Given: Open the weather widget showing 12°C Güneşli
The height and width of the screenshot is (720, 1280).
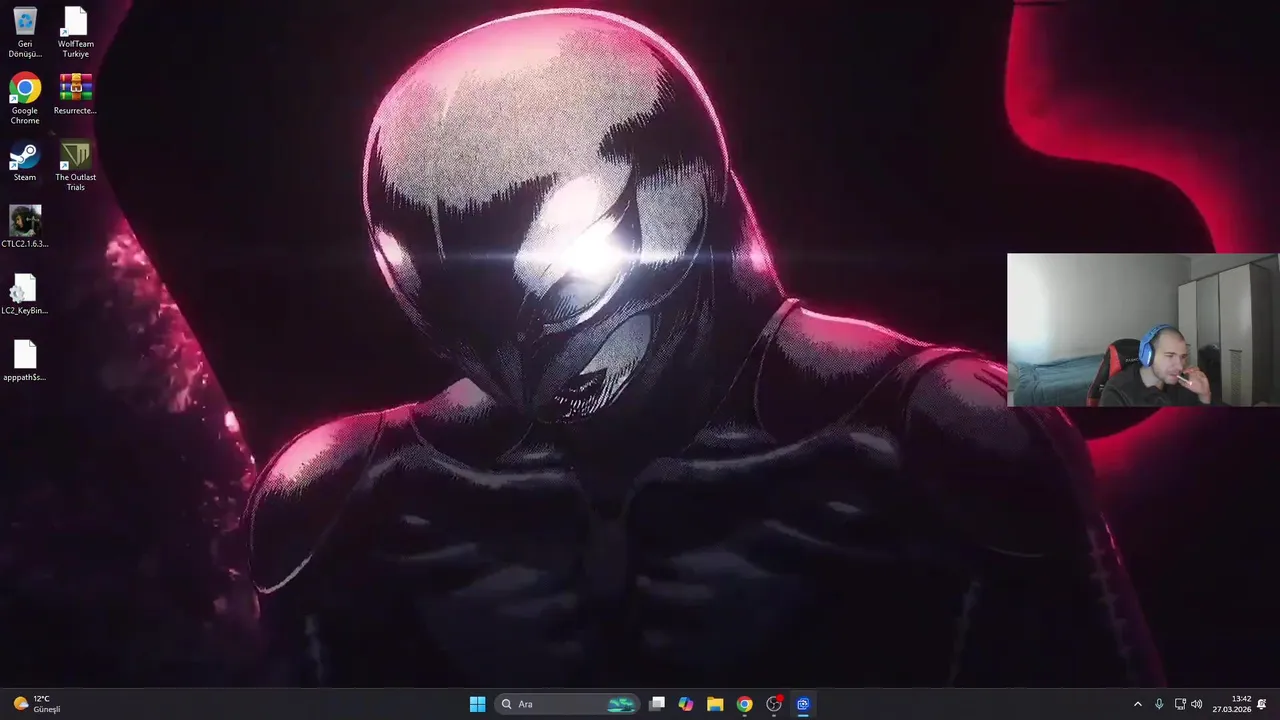Looking at the screenshot, I should 37,704.
